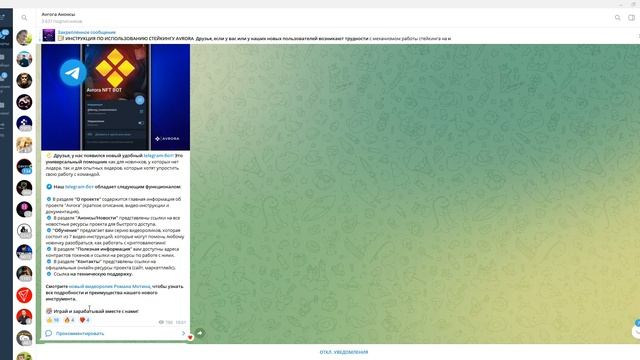
Task: Open the hamburger main menu icon
Action: pyautogui.click(x=2, y=17)
